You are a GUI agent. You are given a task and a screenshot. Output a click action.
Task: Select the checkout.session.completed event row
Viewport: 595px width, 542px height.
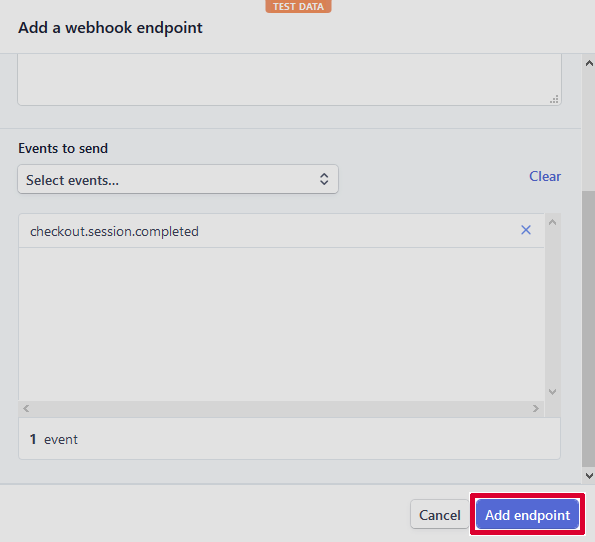click(x=281, y=231)
